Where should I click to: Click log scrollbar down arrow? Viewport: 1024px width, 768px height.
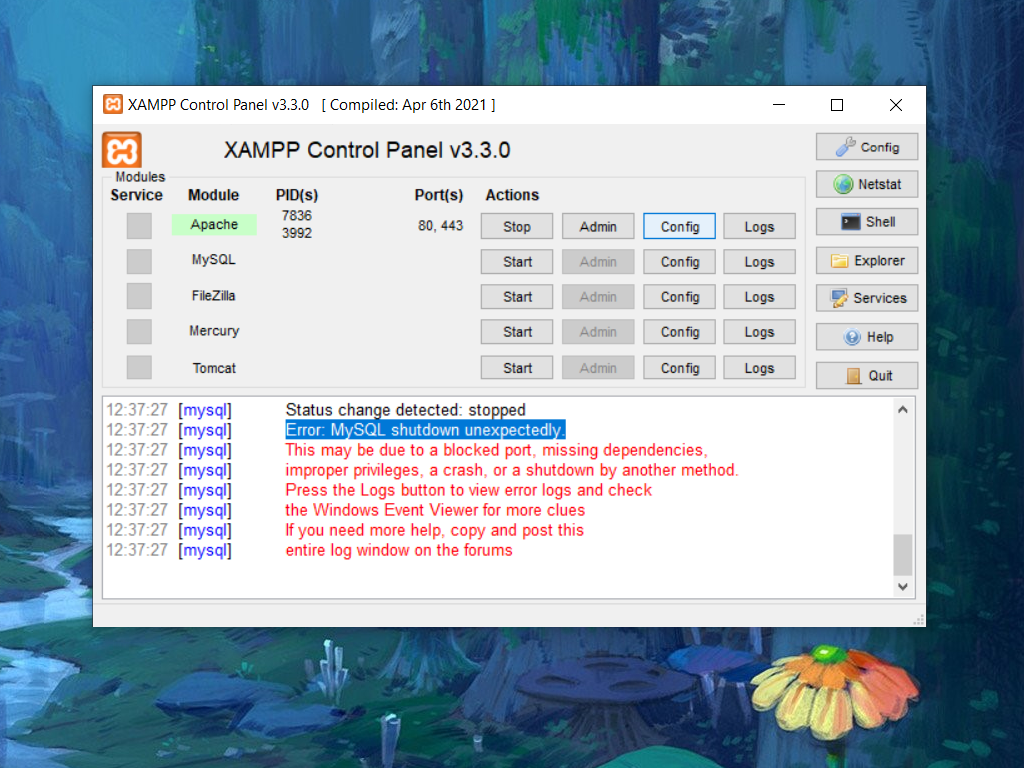pos(903,586)
